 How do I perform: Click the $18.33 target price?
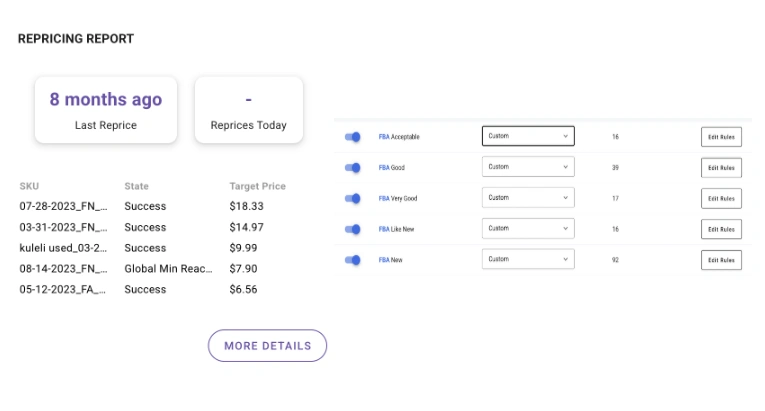coord(246,206)
